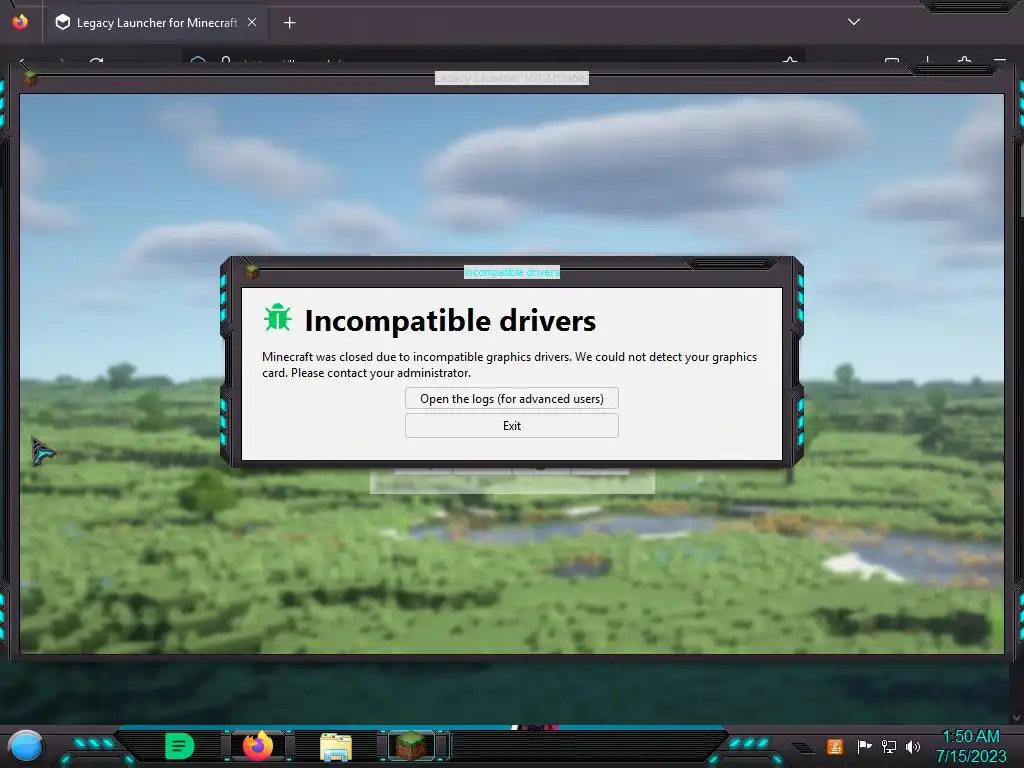Expand the list all tabs chevron
Image resolution: width=1024 pixels, height=768 pixels.
854,22
